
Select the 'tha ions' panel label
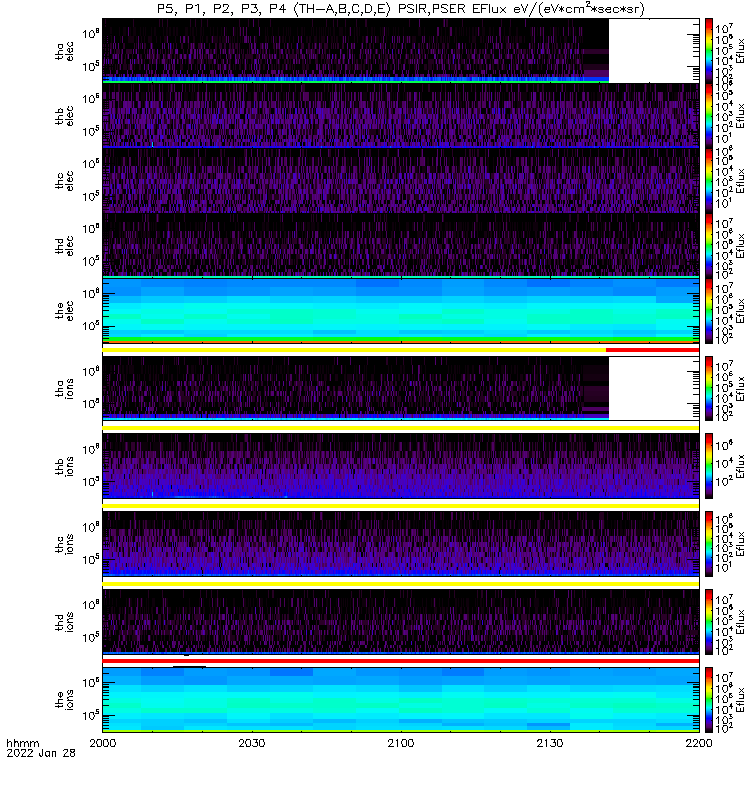pyautogui.click(x=64, y=388)
